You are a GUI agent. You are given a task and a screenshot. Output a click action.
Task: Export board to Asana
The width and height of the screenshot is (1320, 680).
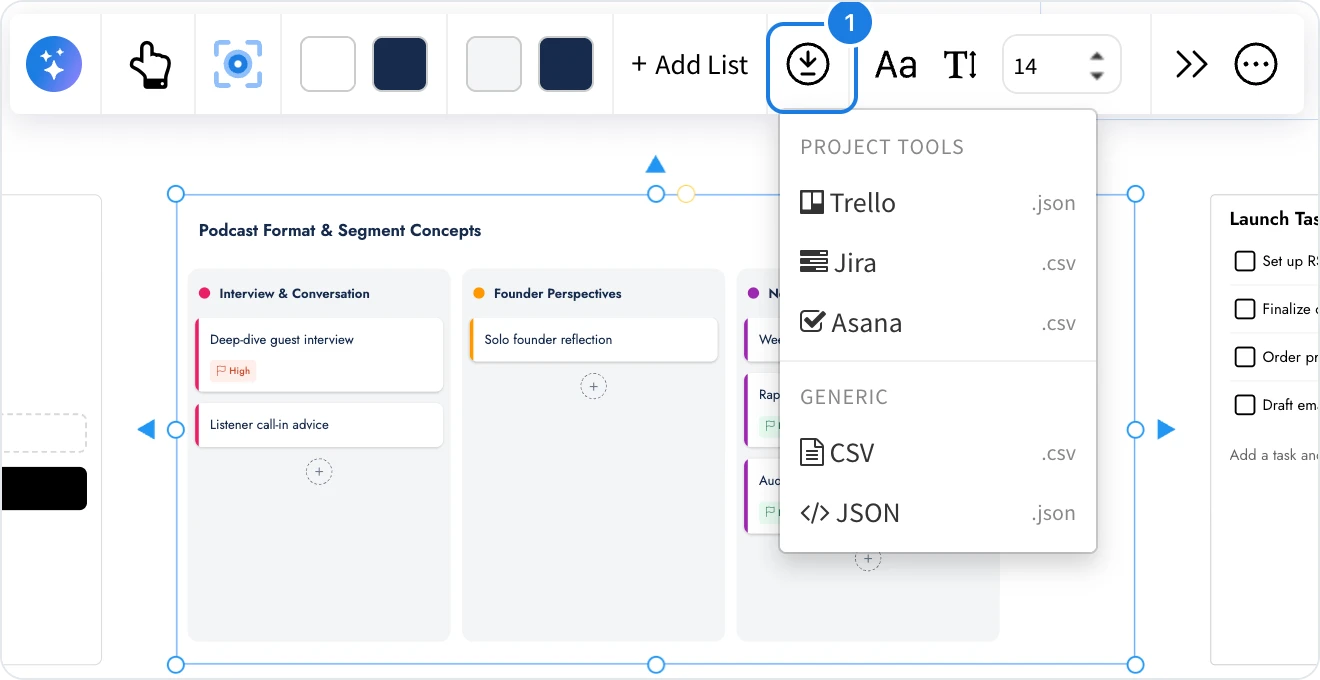pyautogui.click(x=938, y=323)
